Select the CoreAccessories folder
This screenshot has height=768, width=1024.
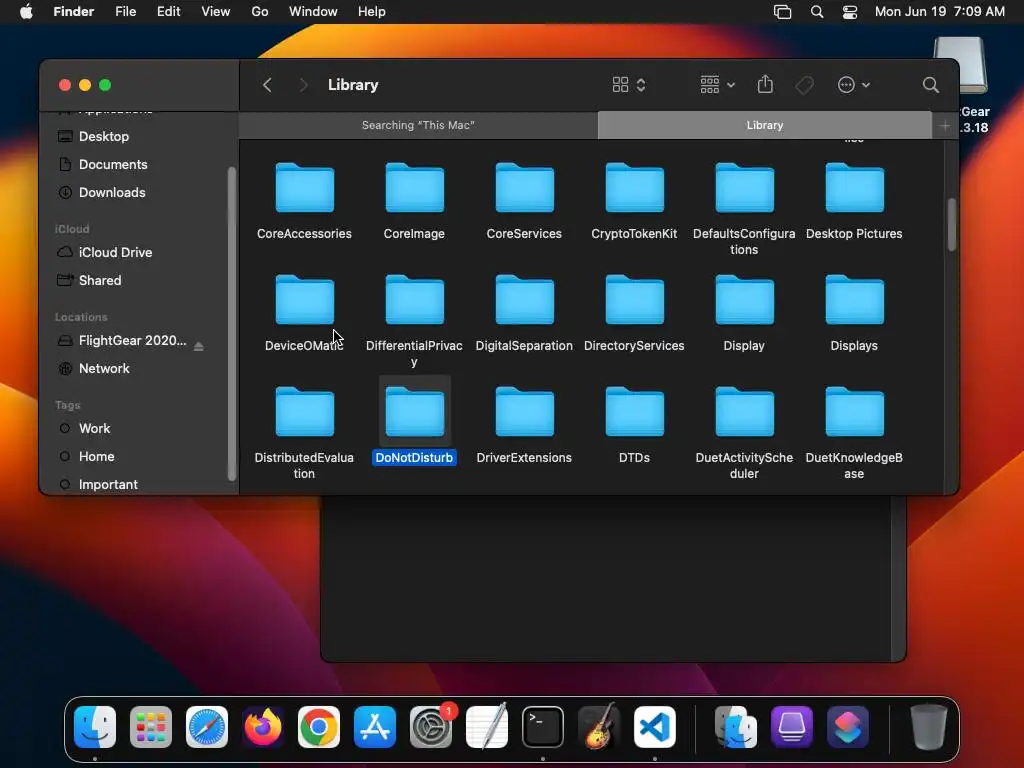pyautogui.click(x=304, y=188)
